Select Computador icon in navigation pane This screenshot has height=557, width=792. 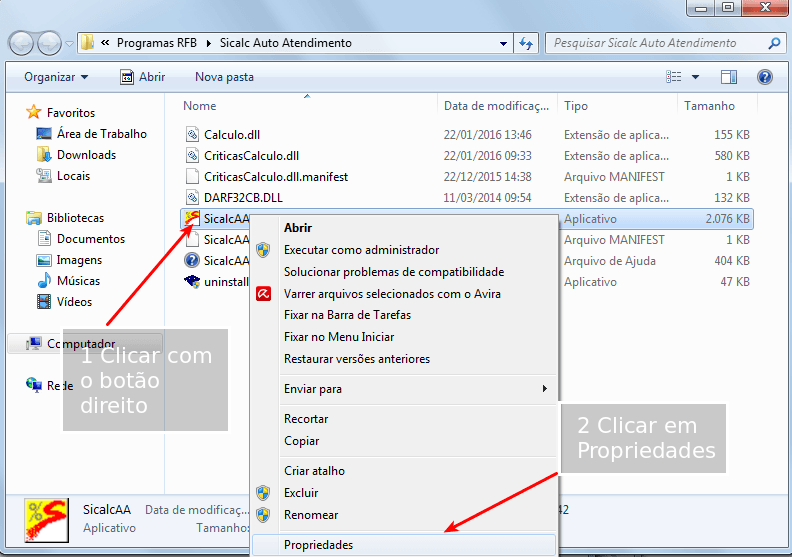tap(34, 343)
